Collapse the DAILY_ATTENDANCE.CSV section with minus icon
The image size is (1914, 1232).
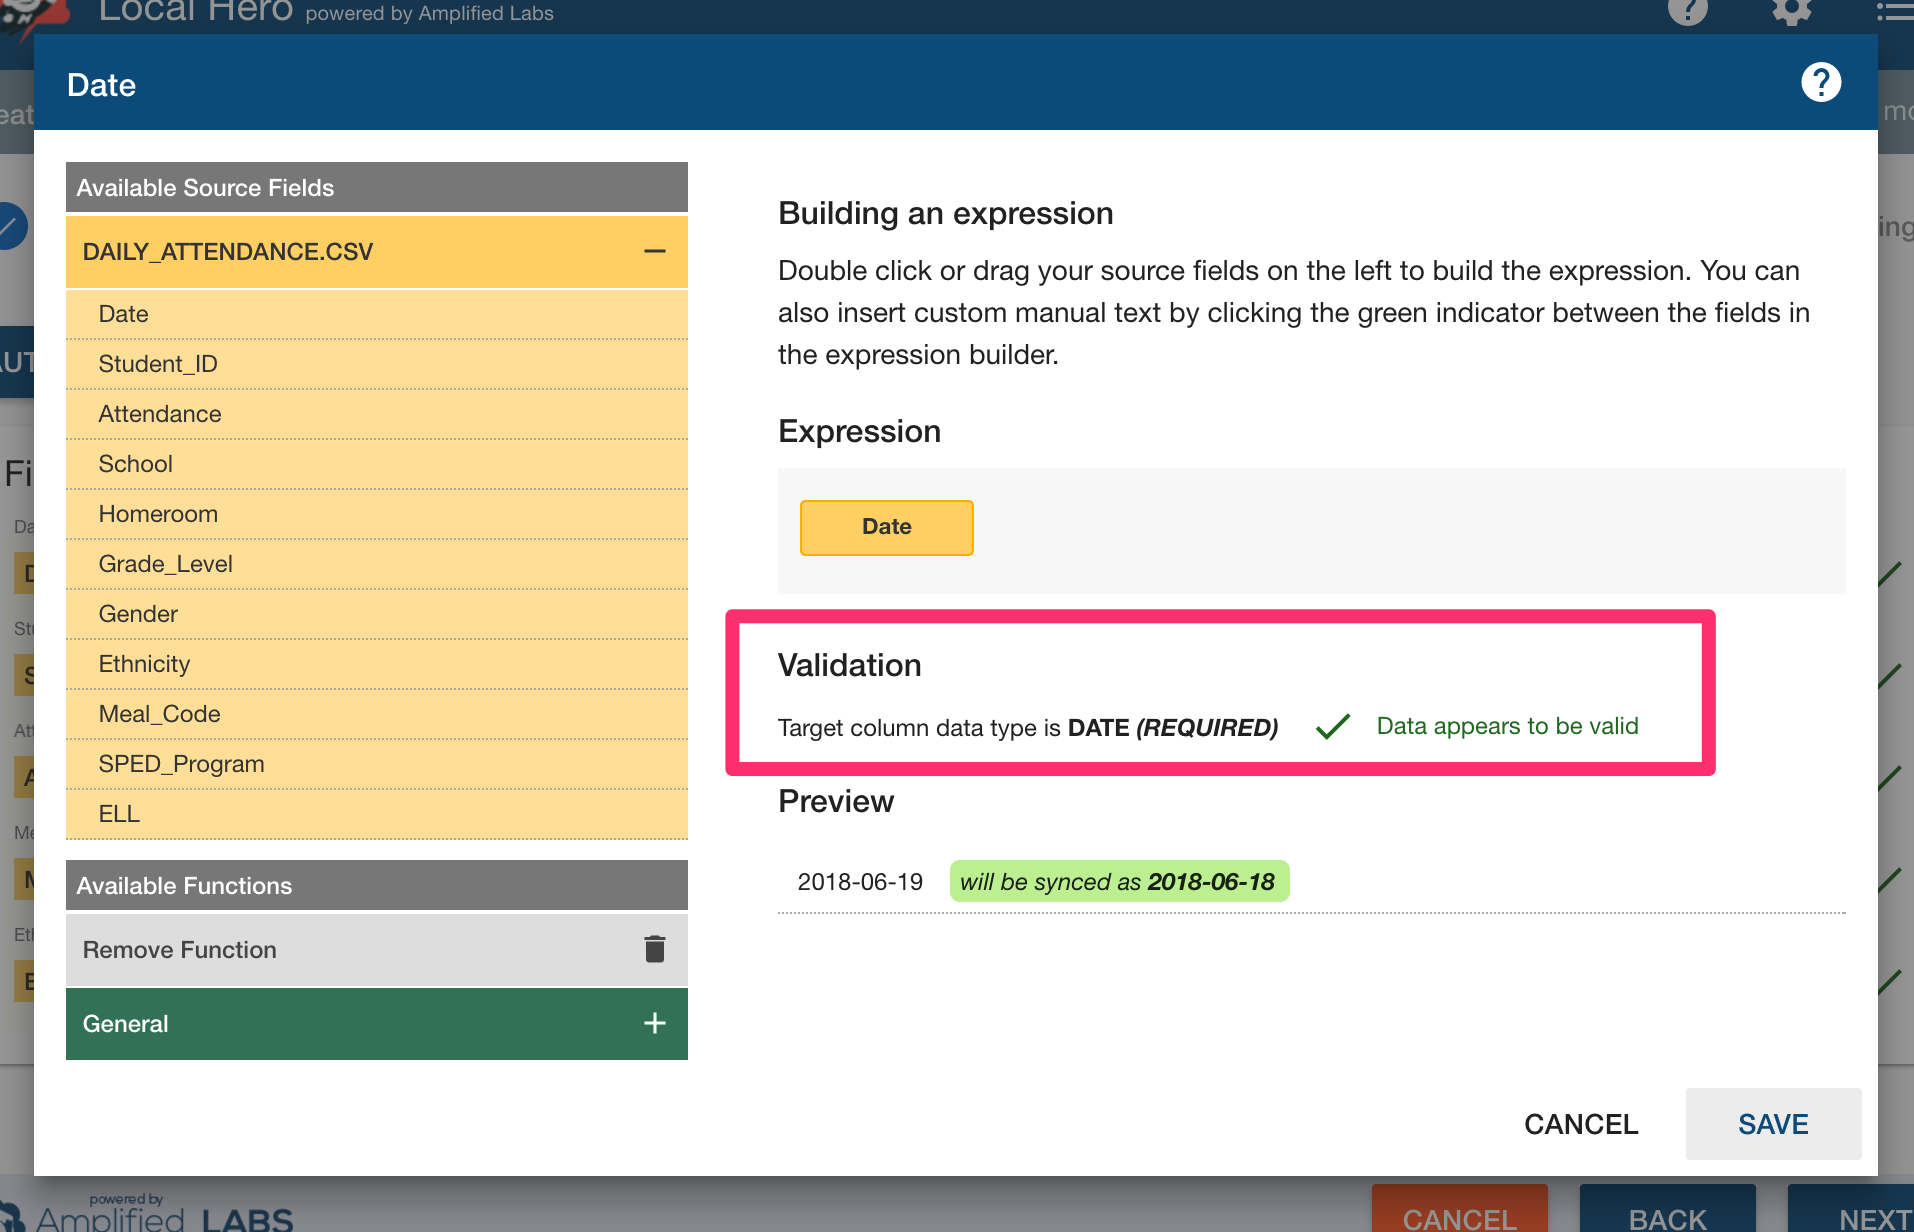[655, 251]
